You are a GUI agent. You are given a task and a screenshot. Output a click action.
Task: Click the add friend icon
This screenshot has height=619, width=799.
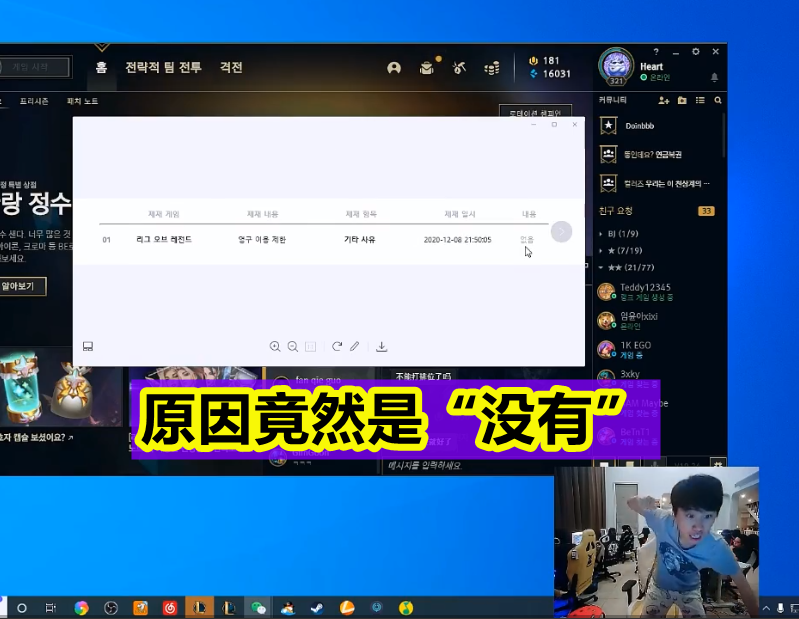(x=663, y=100)
